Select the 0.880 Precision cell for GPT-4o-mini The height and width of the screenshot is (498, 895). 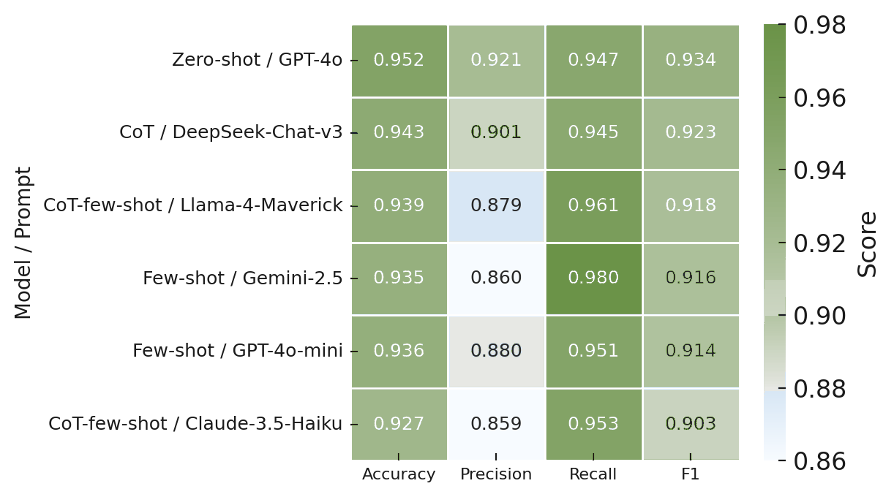(496, 351)
